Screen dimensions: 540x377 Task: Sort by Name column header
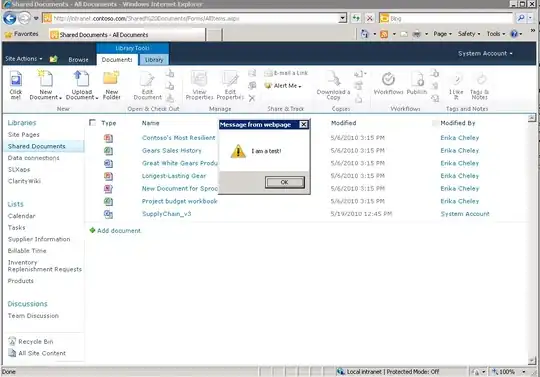150,123
